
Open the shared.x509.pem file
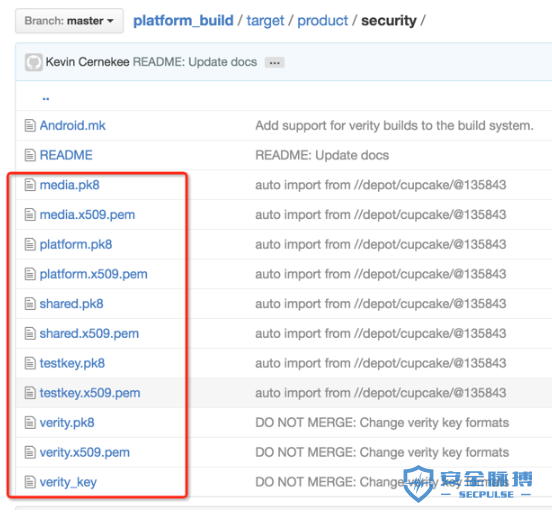(89, 333)
